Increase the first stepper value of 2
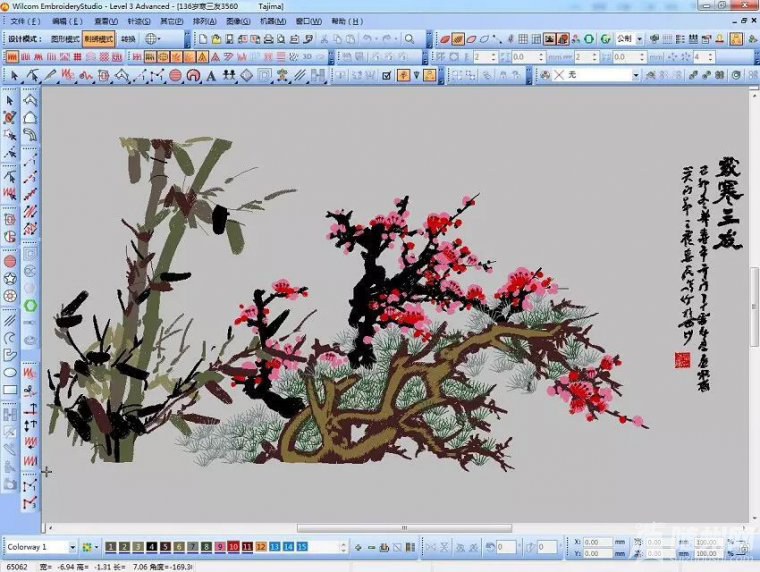The image size is (760, 572). pos(494,54)
